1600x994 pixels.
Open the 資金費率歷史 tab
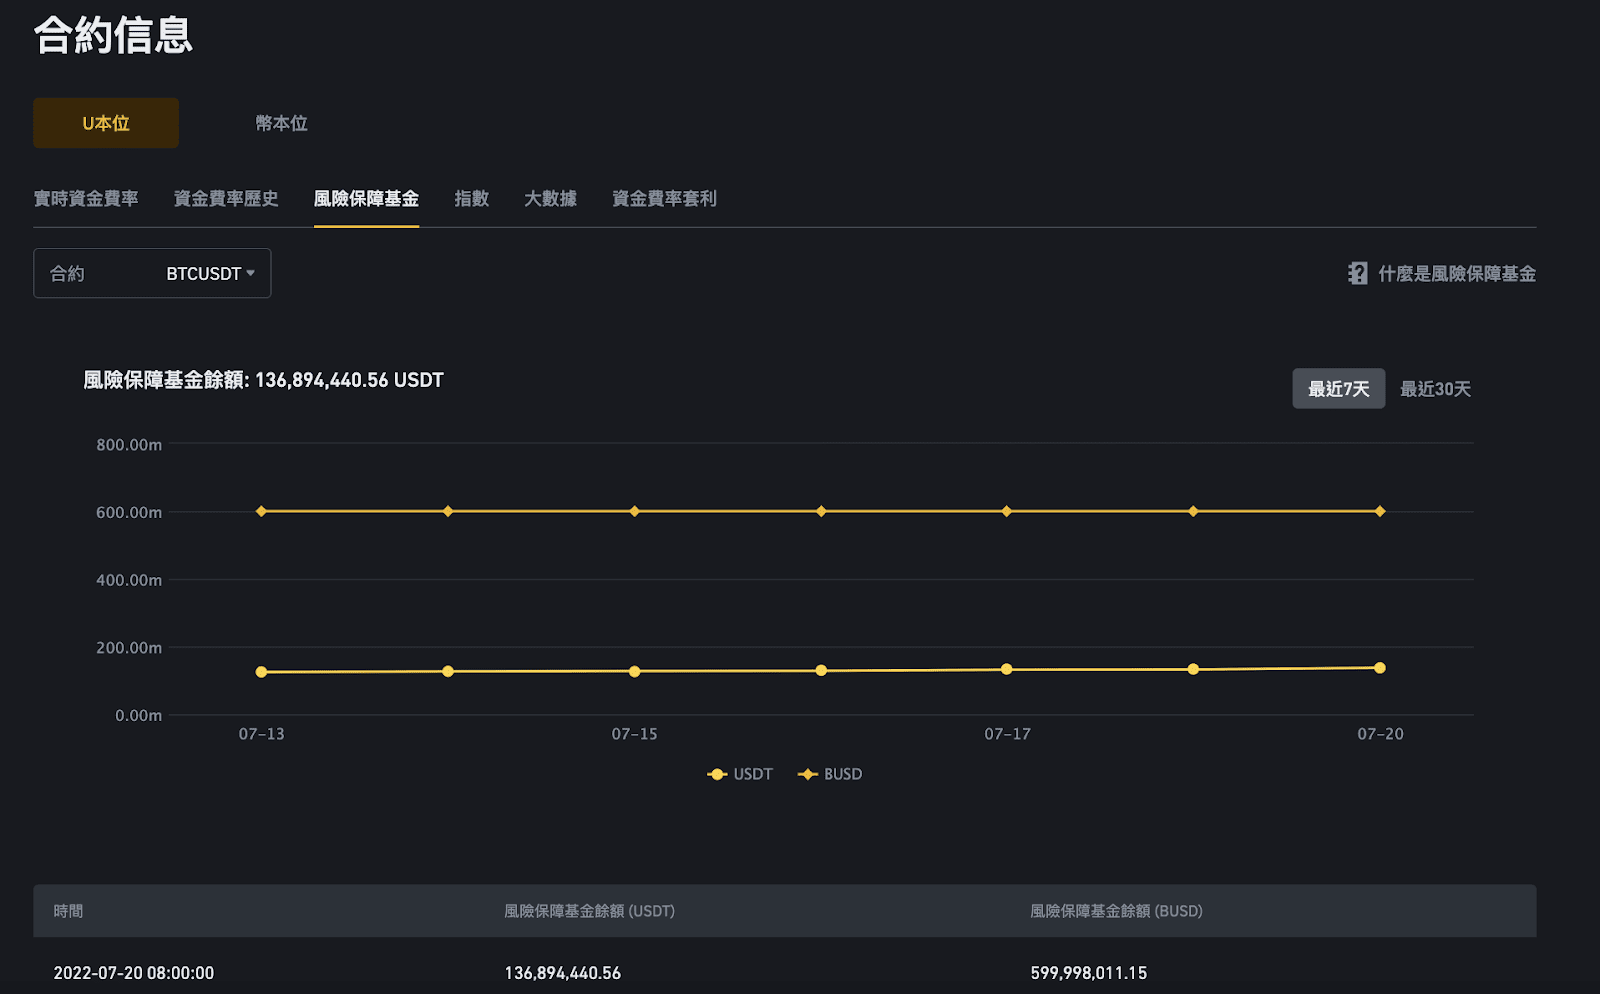tap(226, 199)
